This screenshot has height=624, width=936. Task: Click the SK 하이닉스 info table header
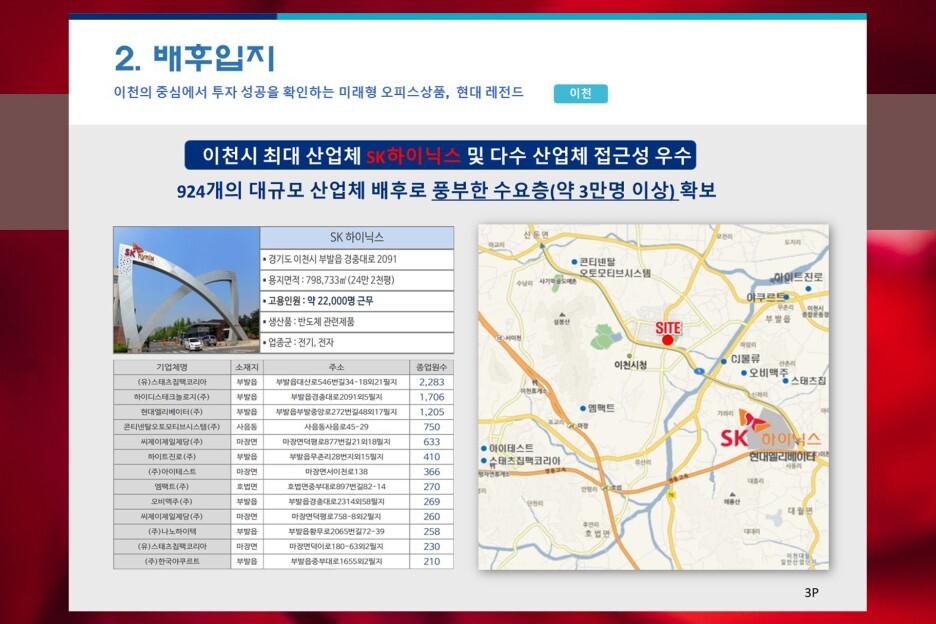click(x=356, y=238)
